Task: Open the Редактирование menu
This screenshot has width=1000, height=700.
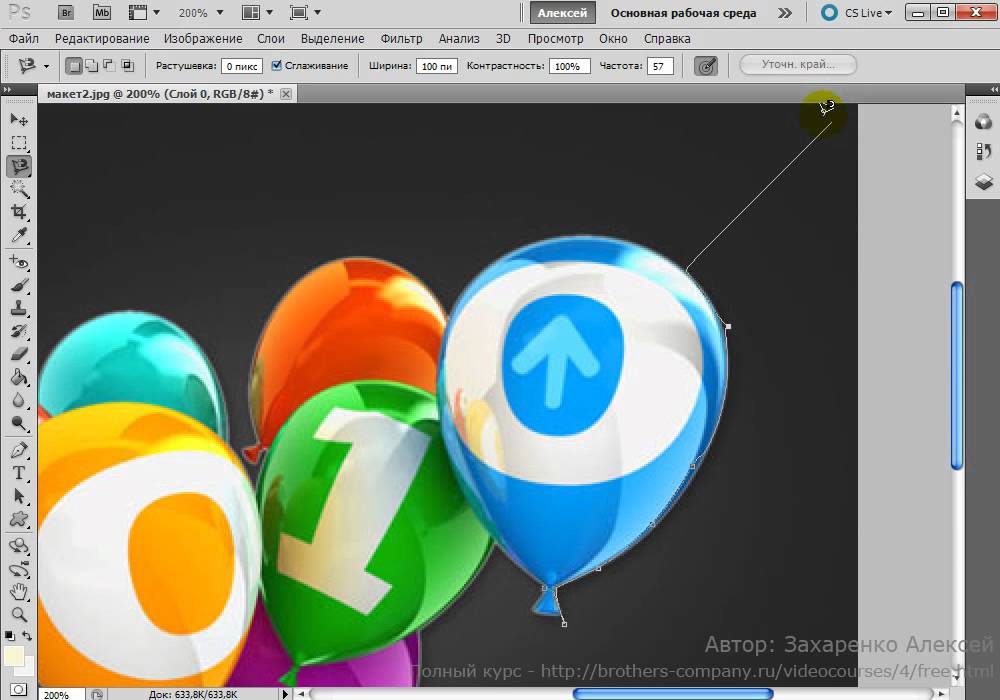Action: click(x=102, y=39)
